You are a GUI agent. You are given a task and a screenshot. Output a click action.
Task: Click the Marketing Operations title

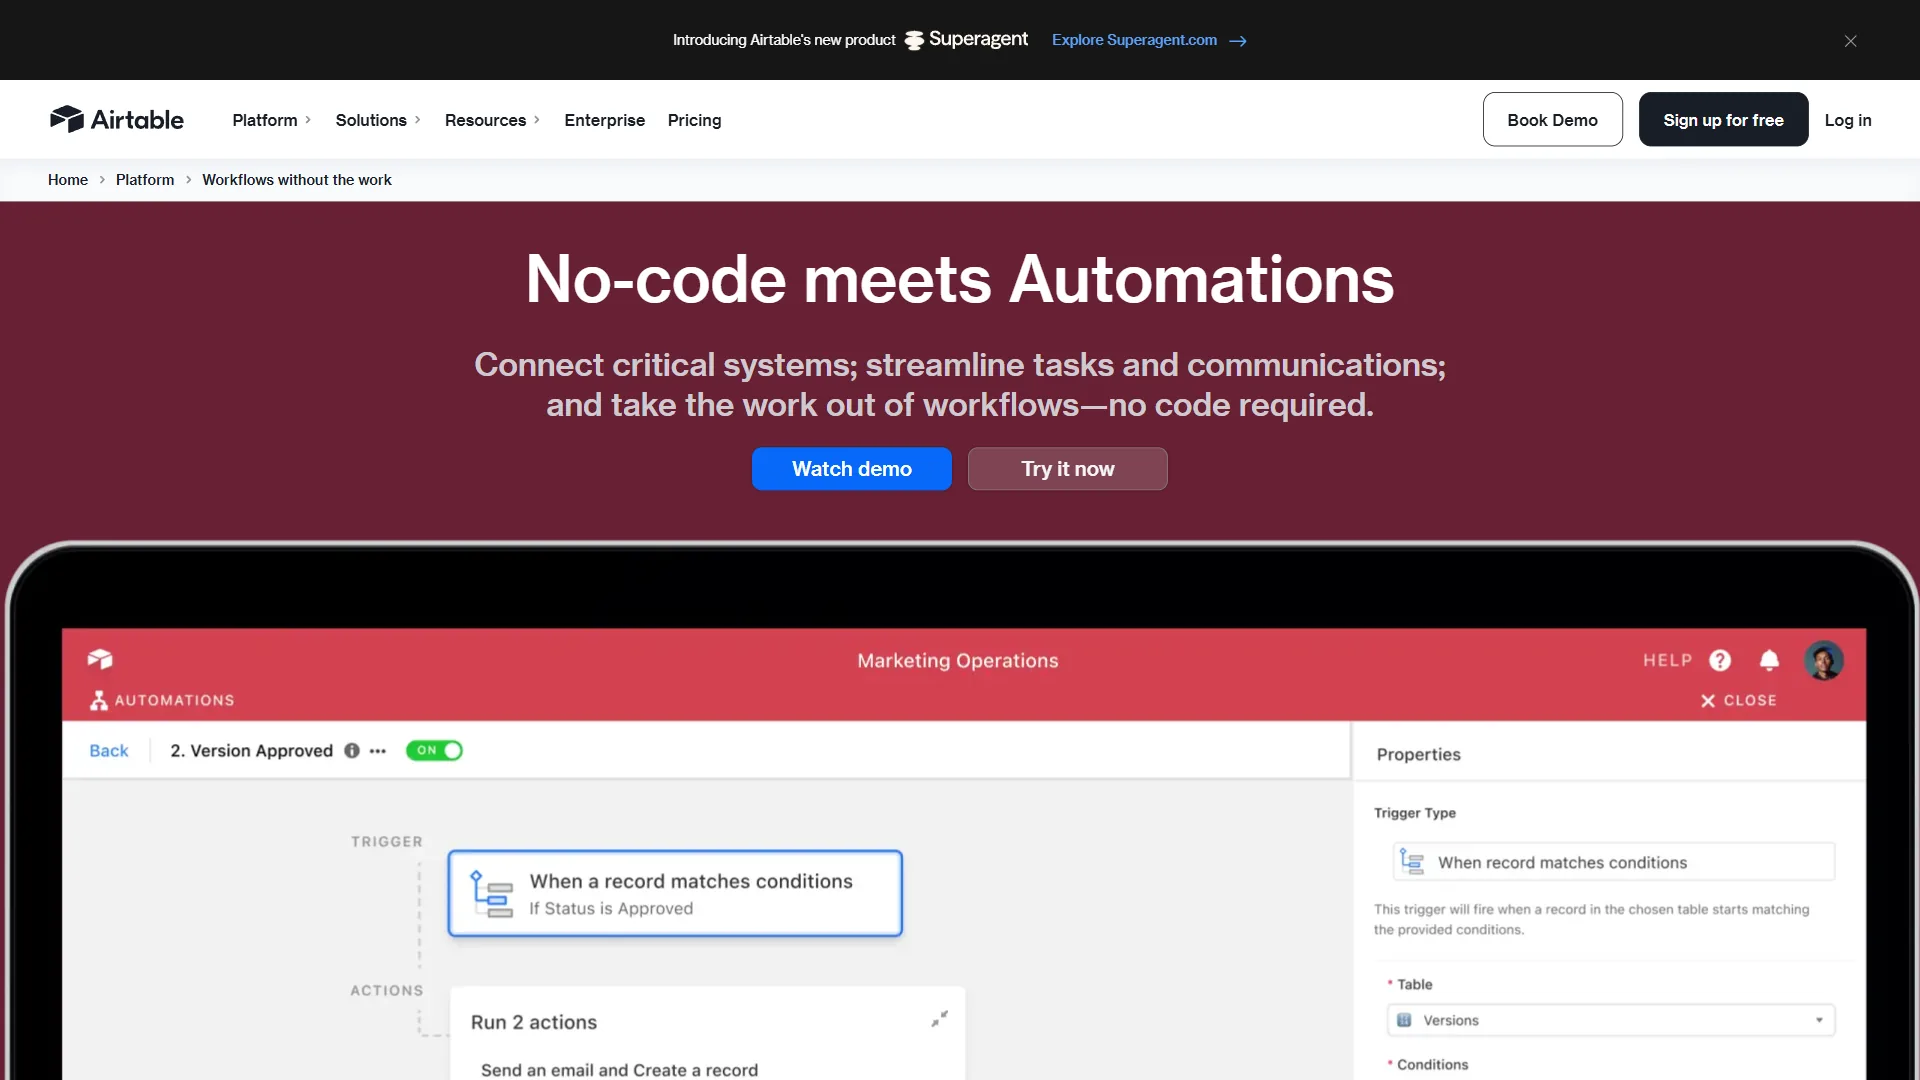(x=958, y=661)
